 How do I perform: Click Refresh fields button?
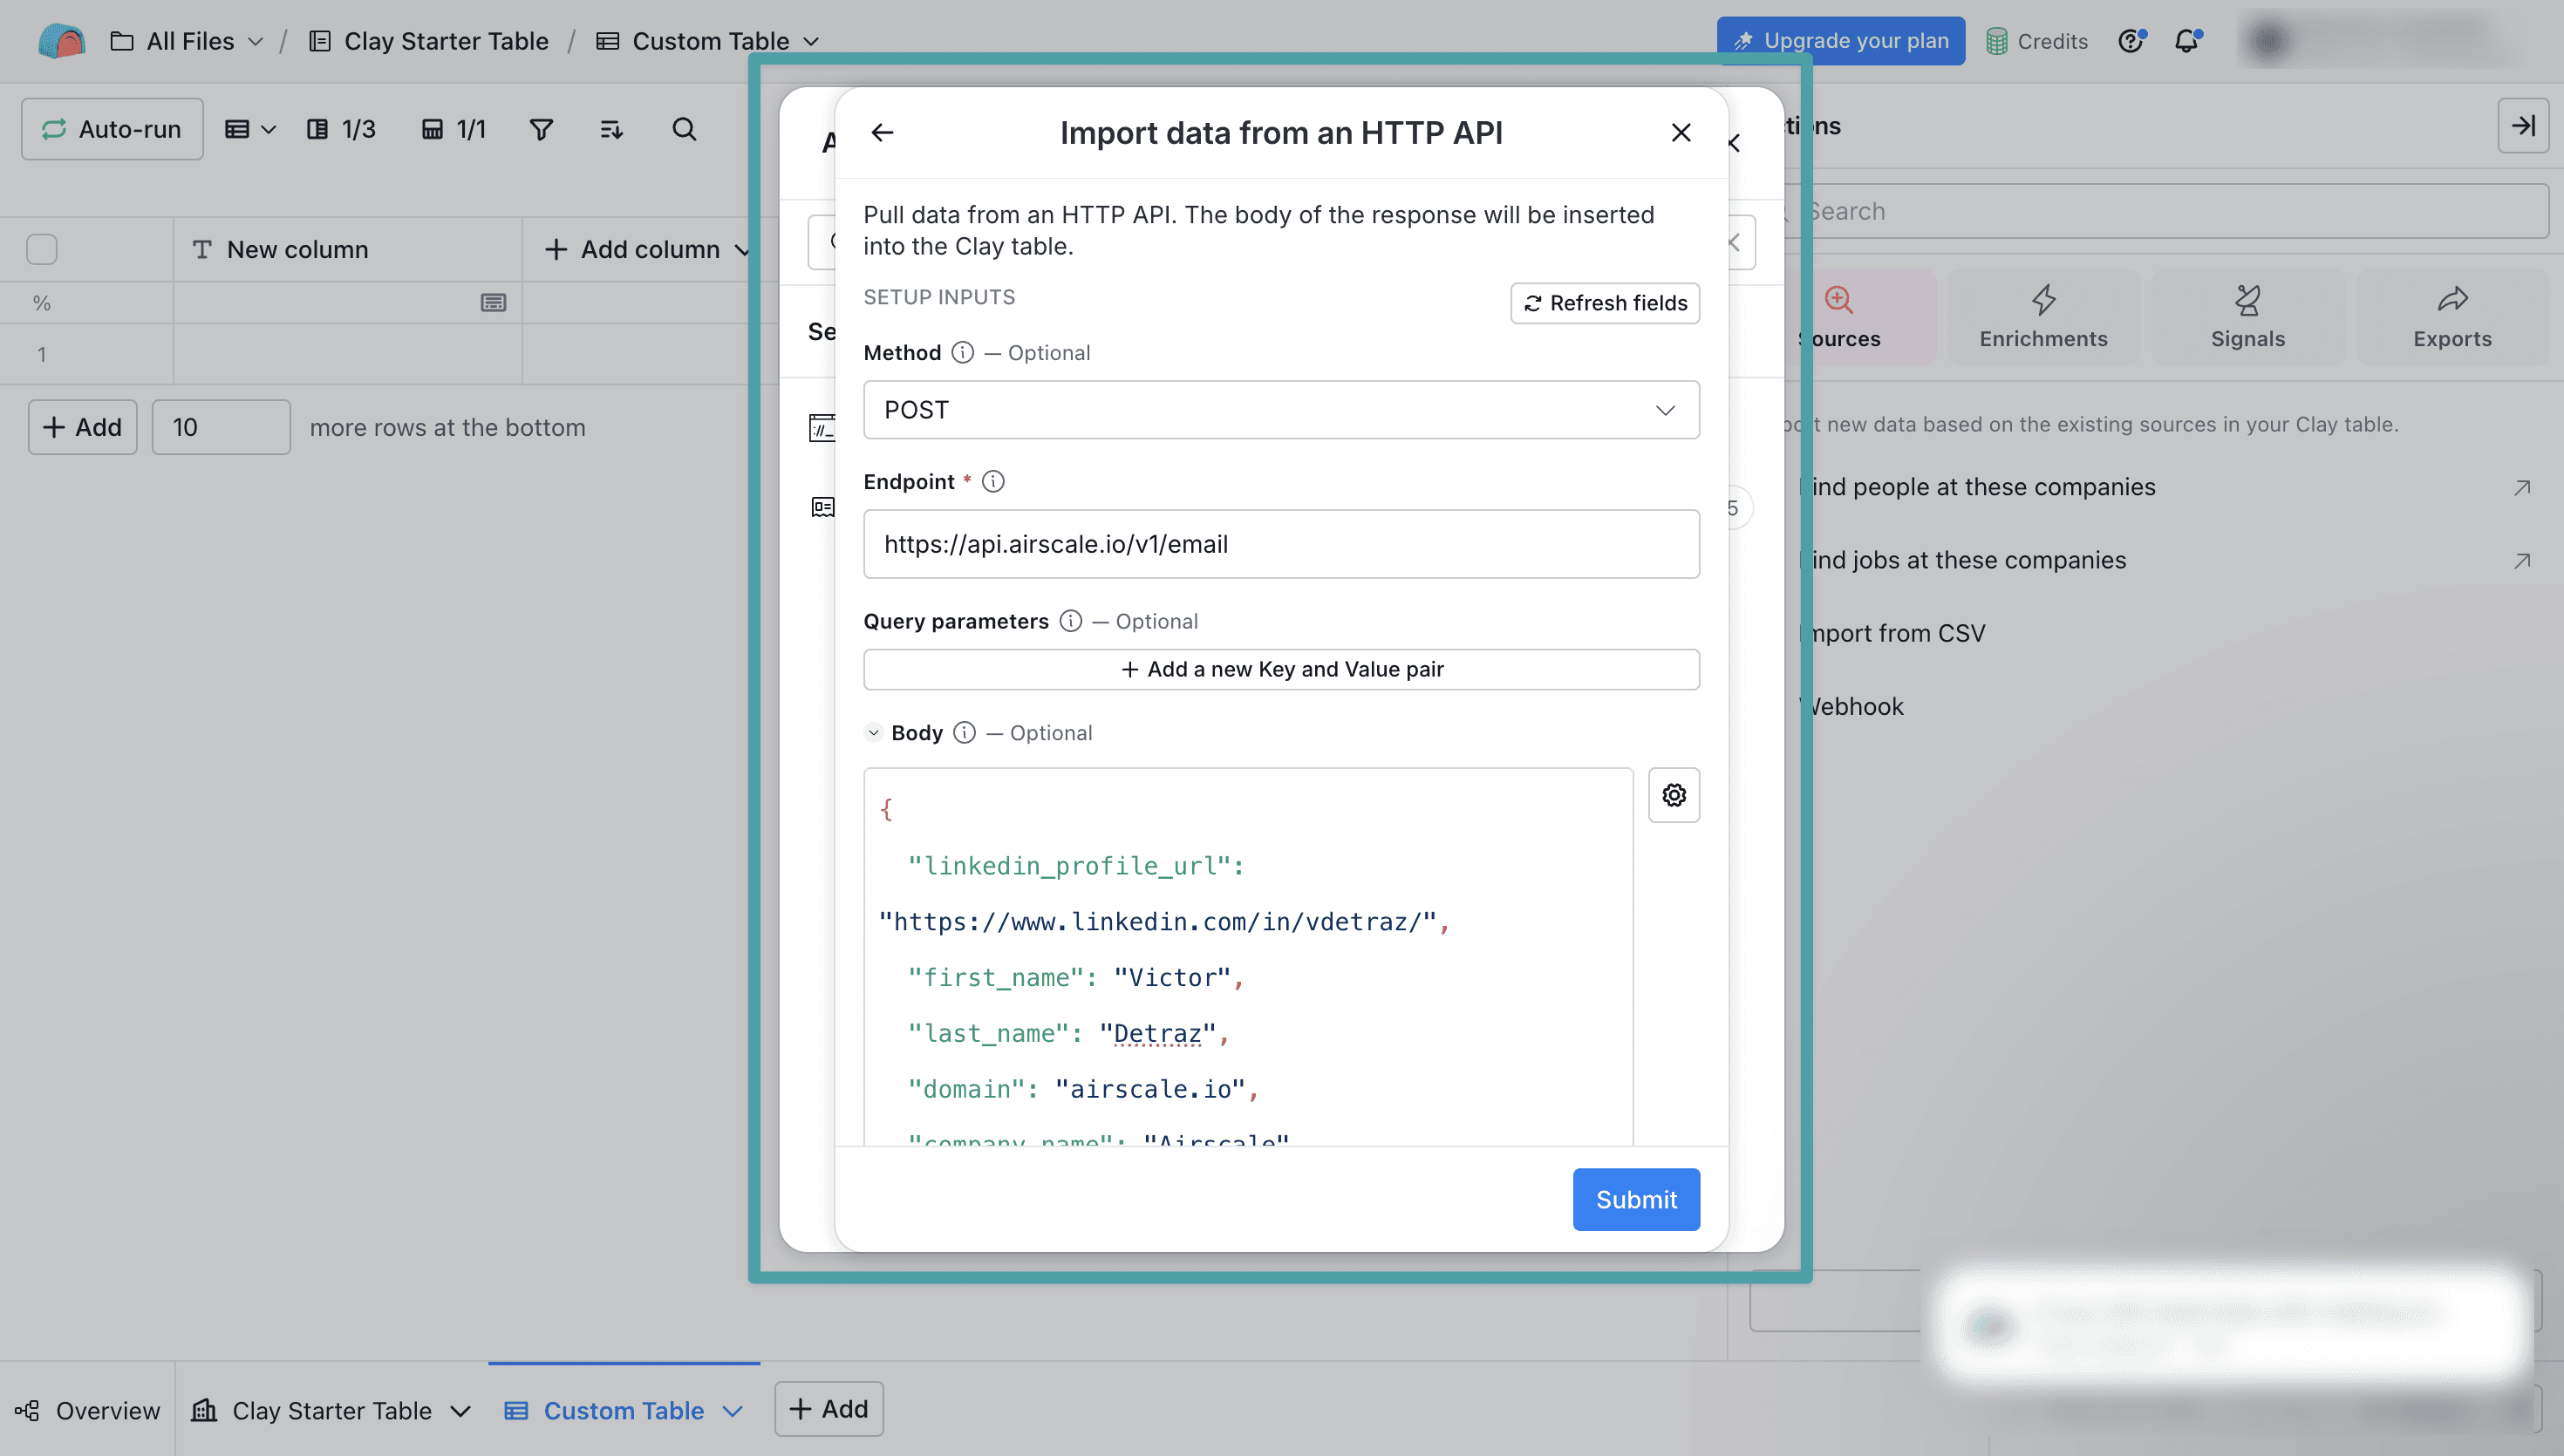click(1604, 303)
